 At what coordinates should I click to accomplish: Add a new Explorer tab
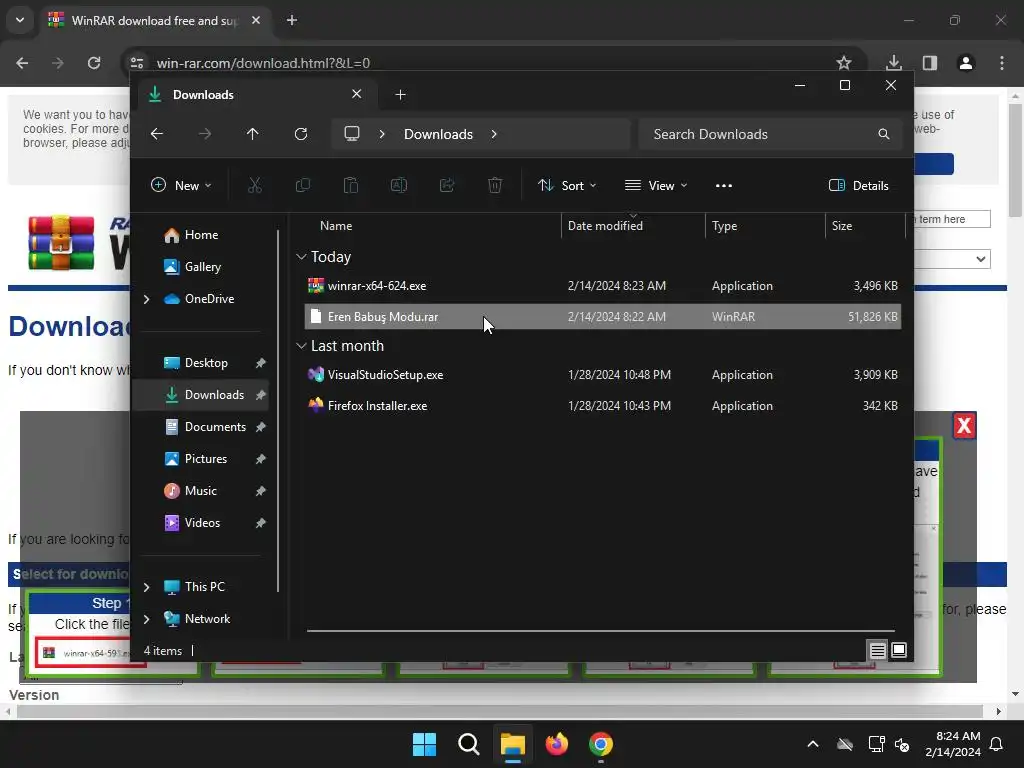coord(400,95)
